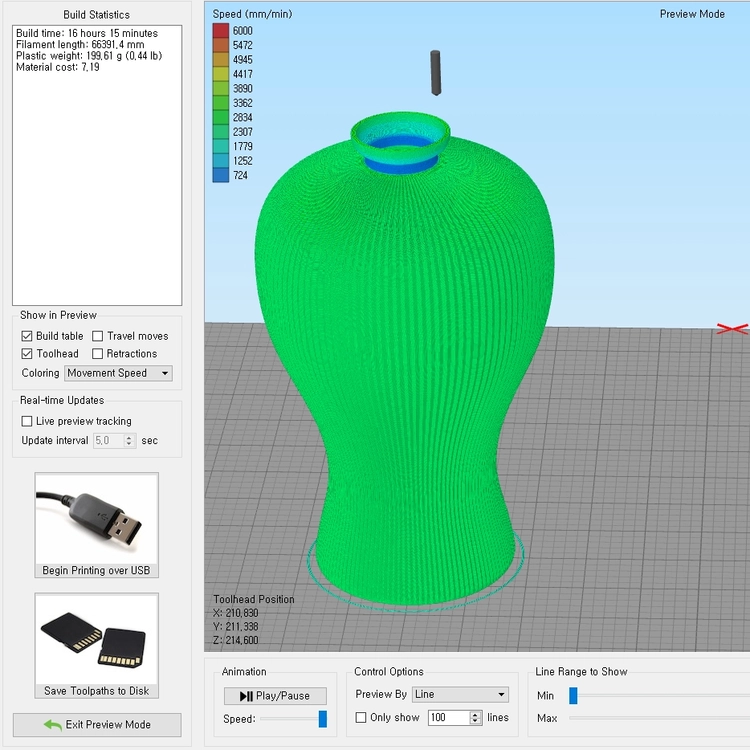Click Save Toolpaths to Disk label
Image resolution: width=750 pixels, height=750 pixels.
click(97, 691)
